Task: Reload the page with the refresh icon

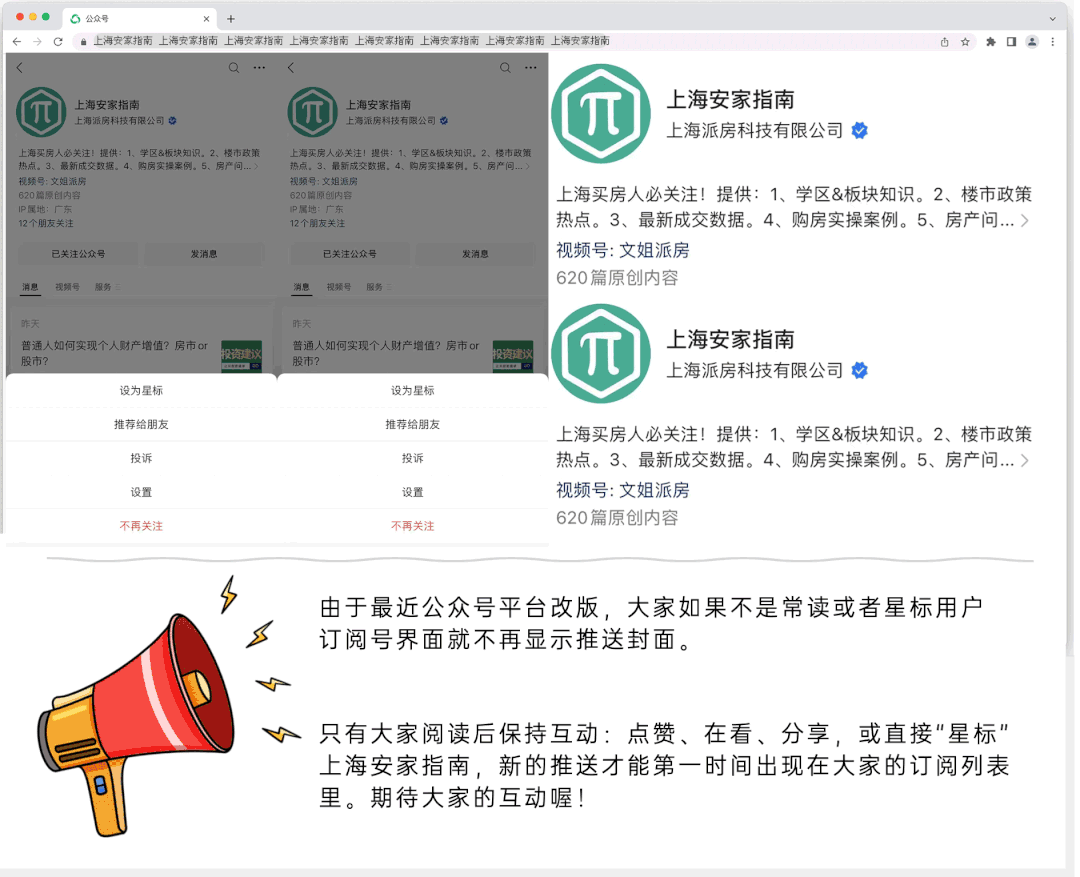Action: 58,41
